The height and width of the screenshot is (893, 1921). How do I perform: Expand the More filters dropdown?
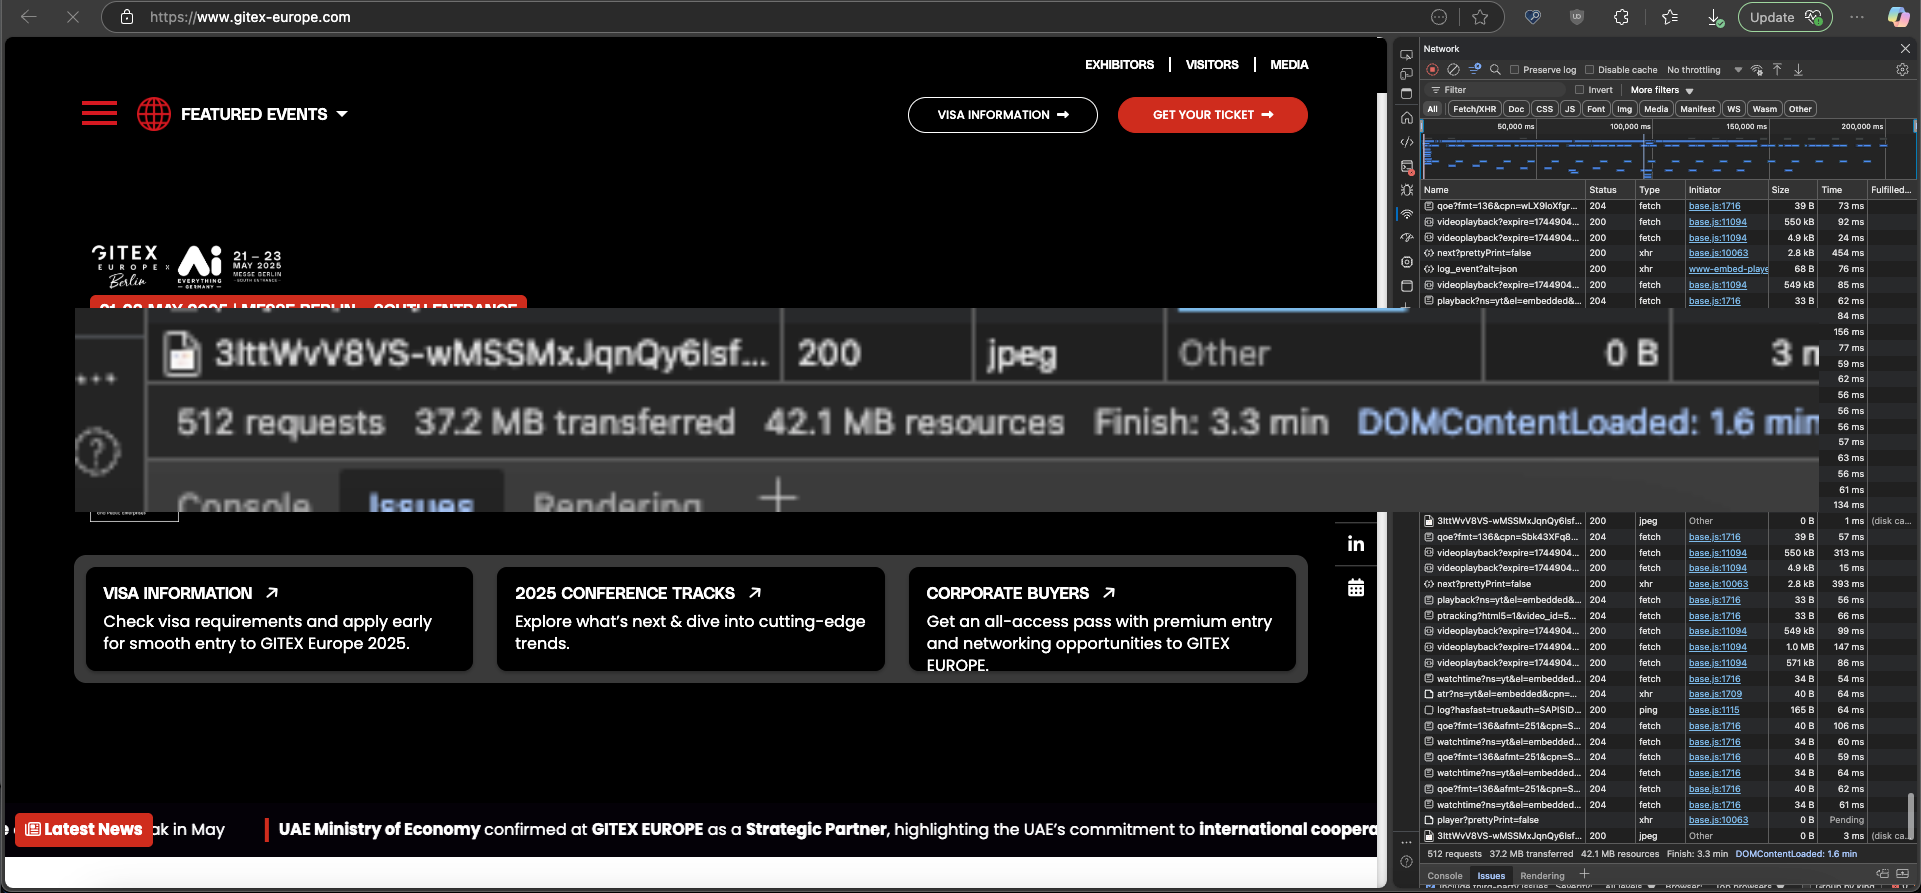pos(1661,90)
